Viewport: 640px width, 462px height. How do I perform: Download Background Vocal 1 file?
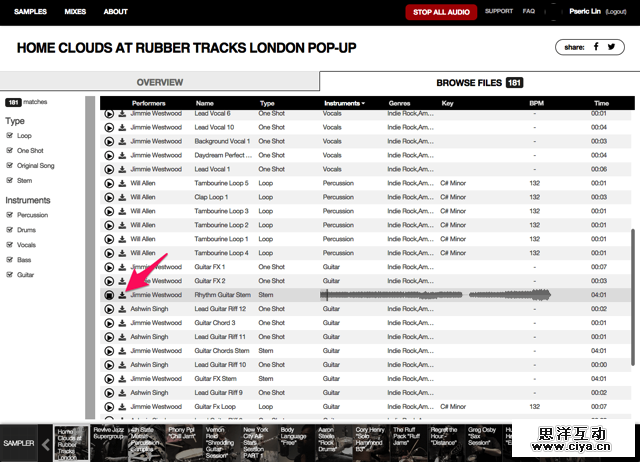122,141
